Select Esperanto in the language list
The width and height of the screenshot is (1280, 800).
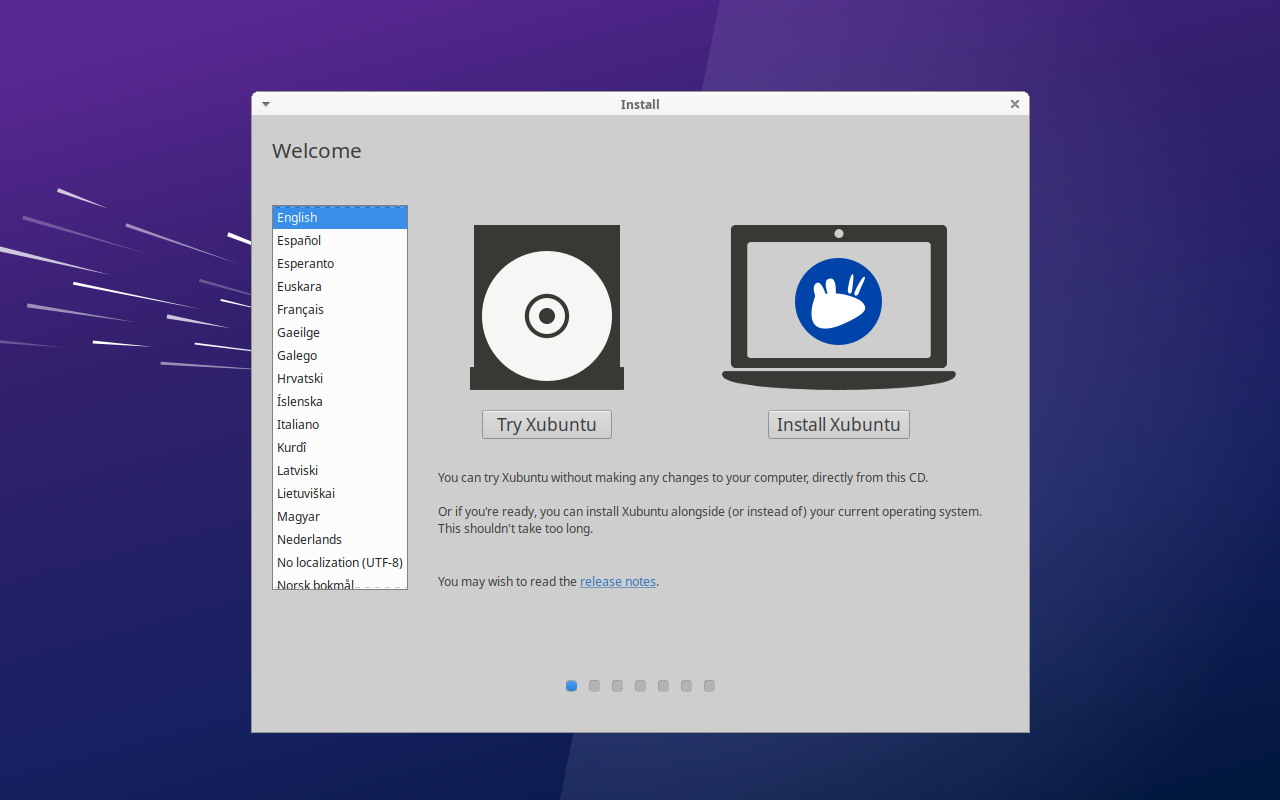click(340, 264)
